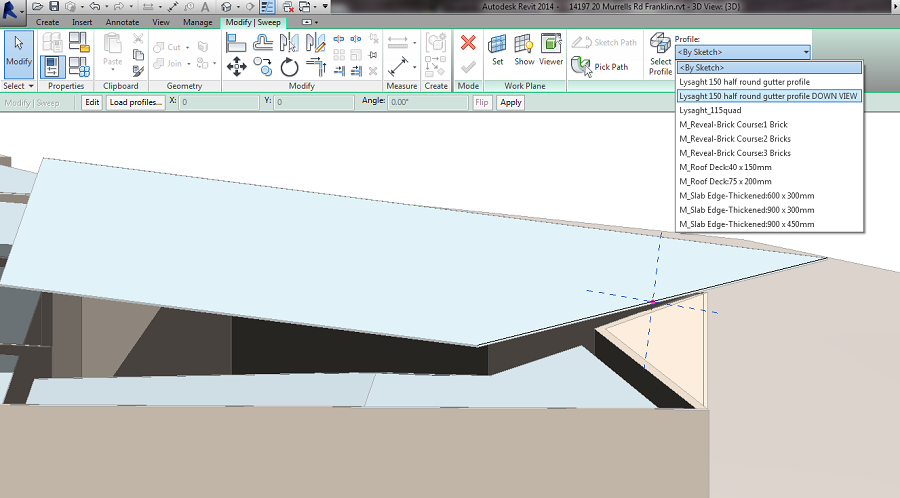
Task: Click the Undo arrow icon
Action: pos(95,6)
